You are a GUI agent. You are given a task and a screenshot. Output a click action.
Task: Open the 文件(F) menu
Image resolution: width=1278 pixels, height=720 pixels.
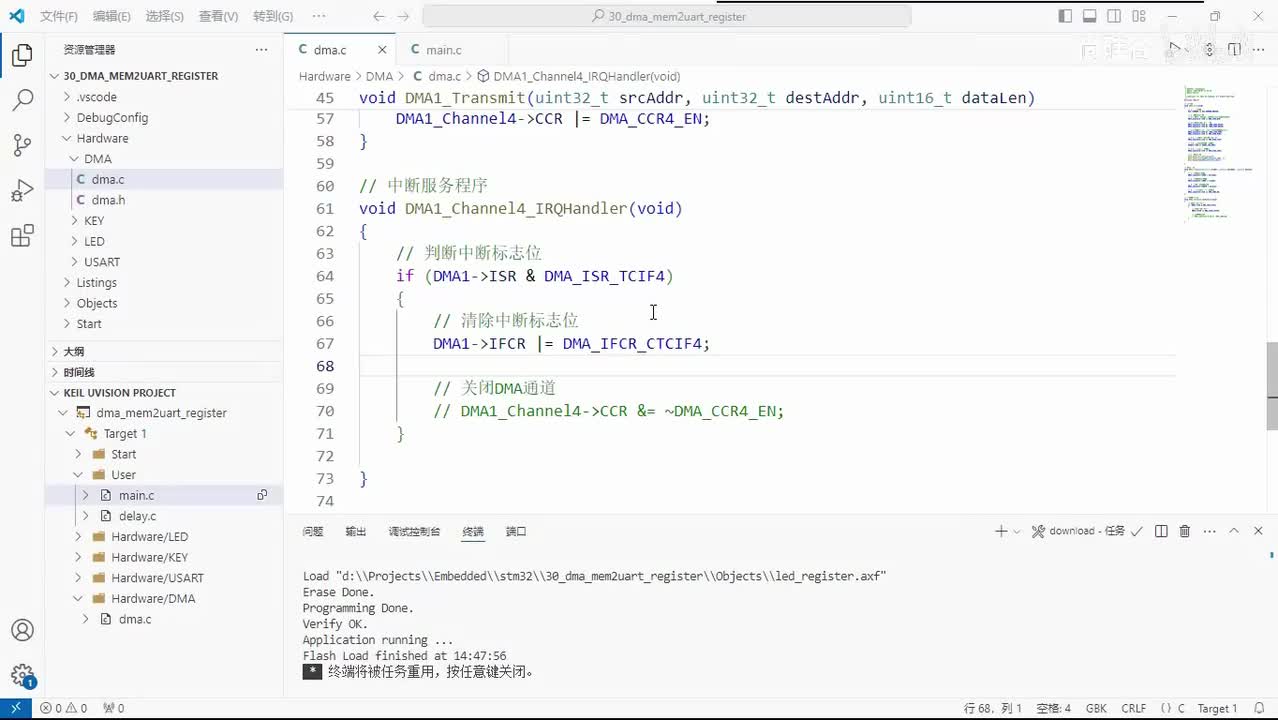[x=59, y=16]
